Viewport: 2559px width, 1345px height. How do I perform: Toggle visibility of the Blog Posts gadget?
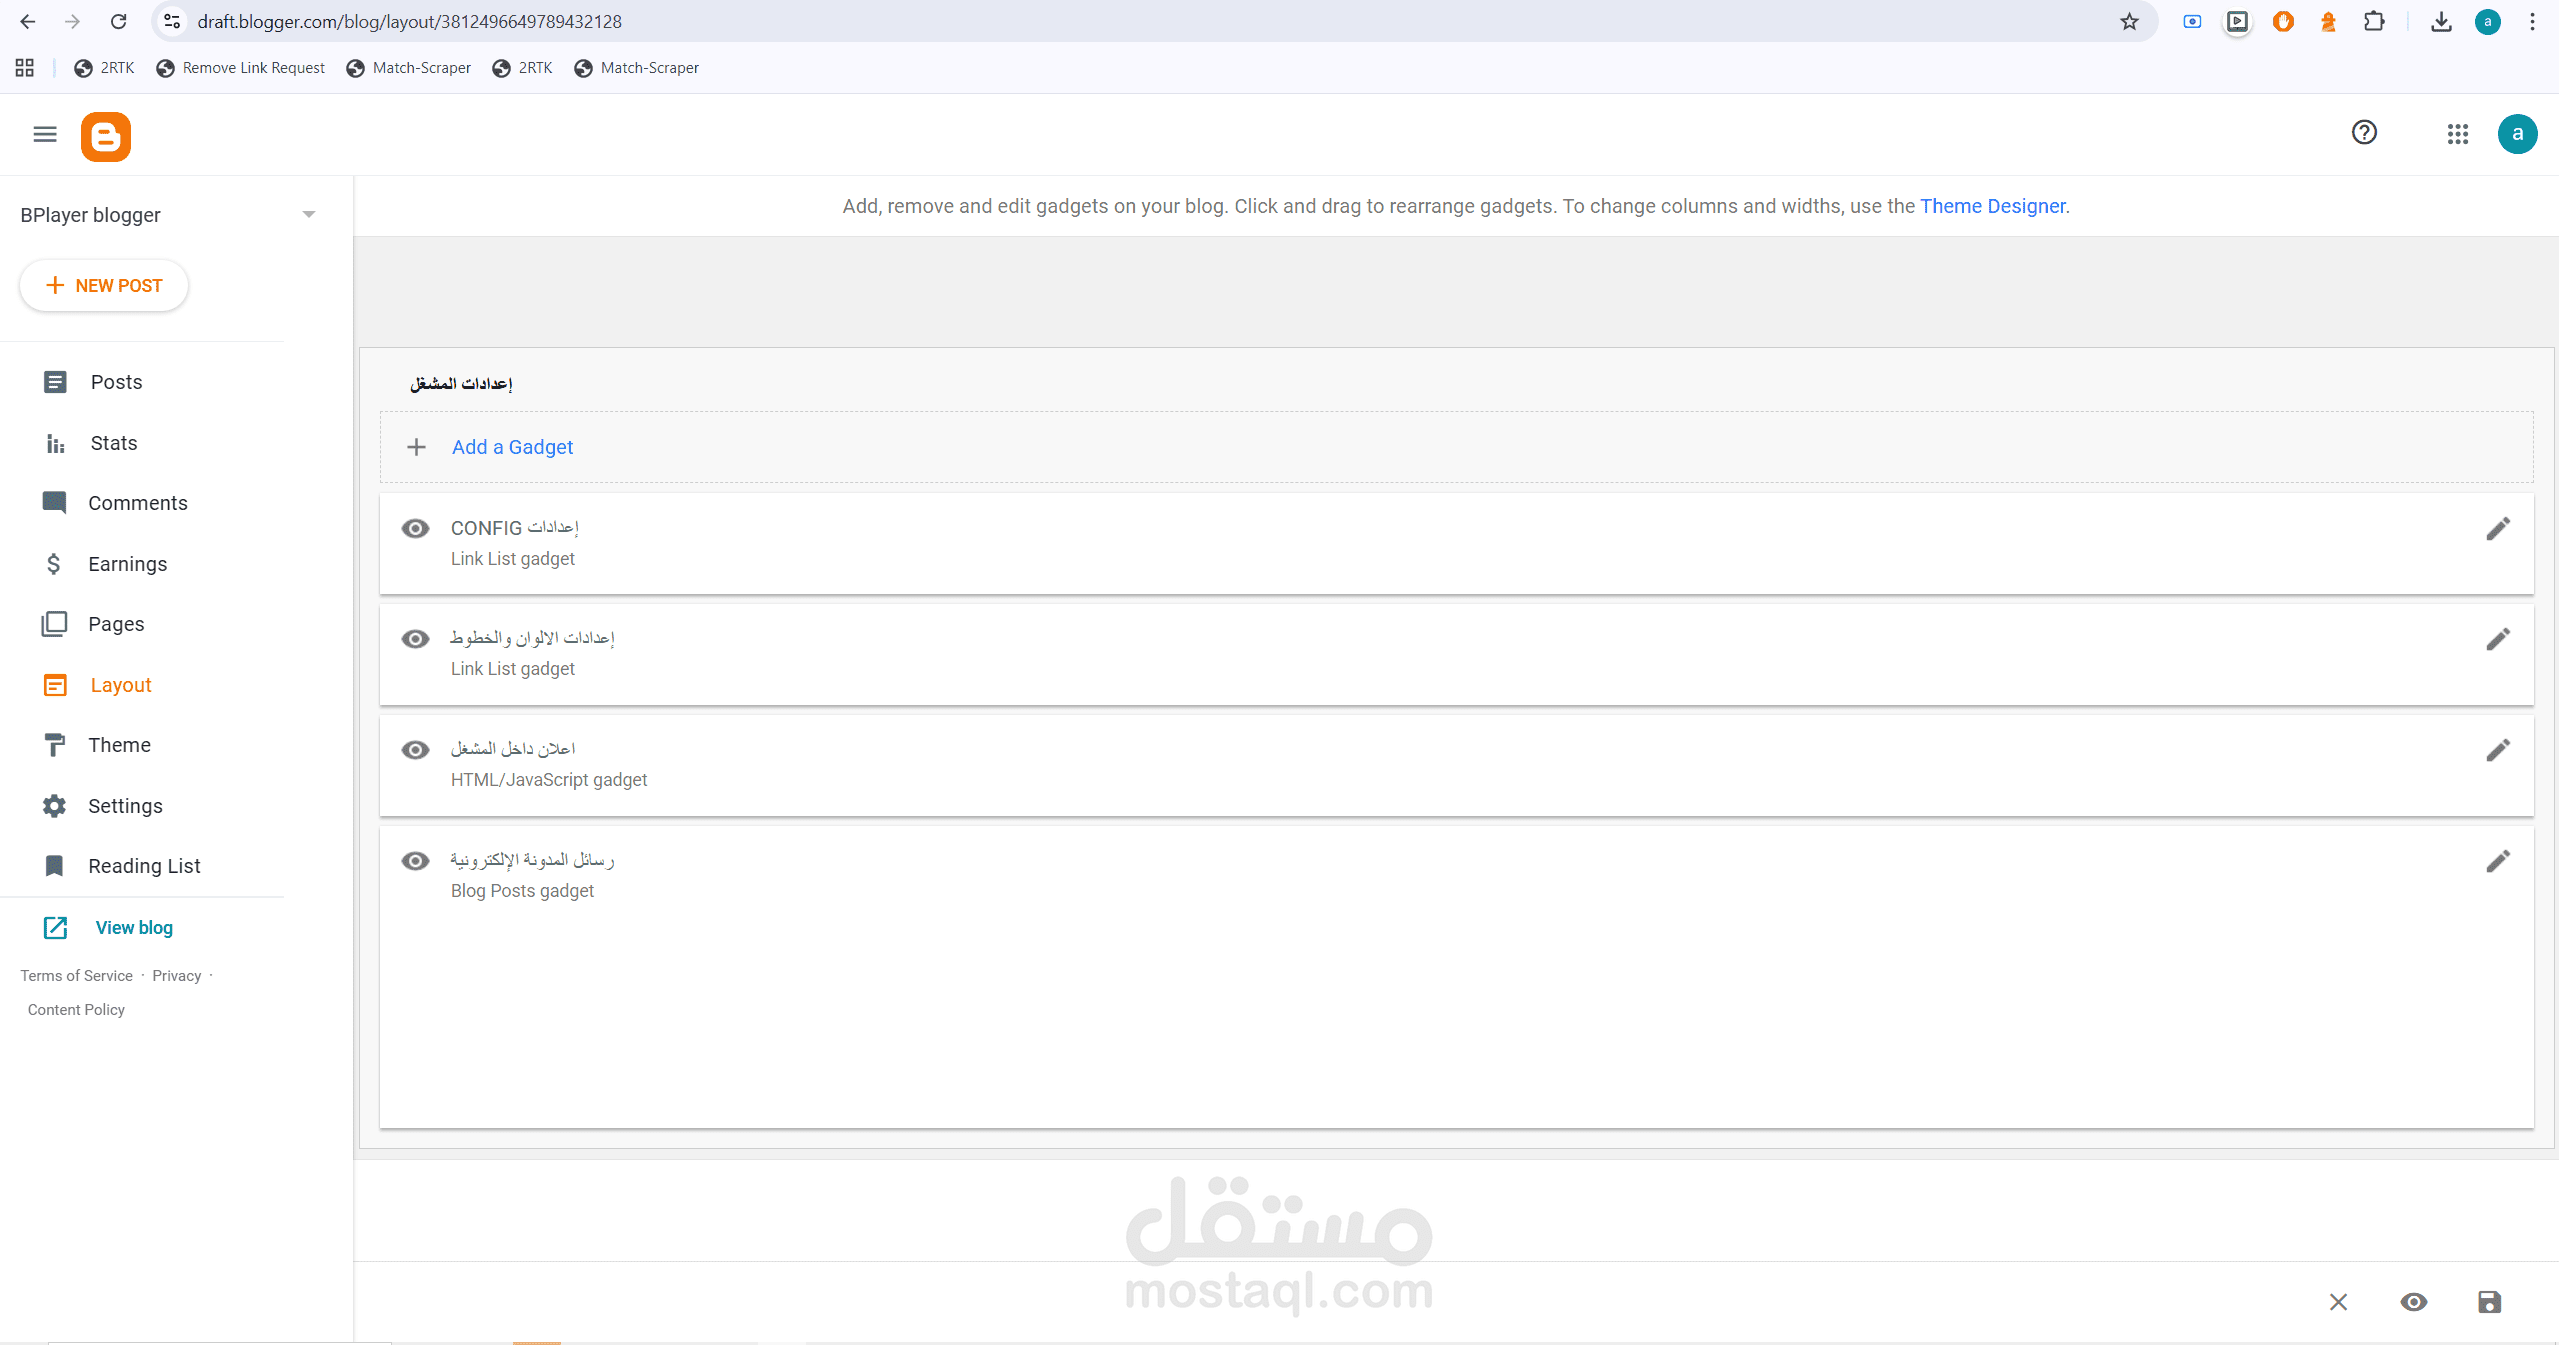click(415, 861)
